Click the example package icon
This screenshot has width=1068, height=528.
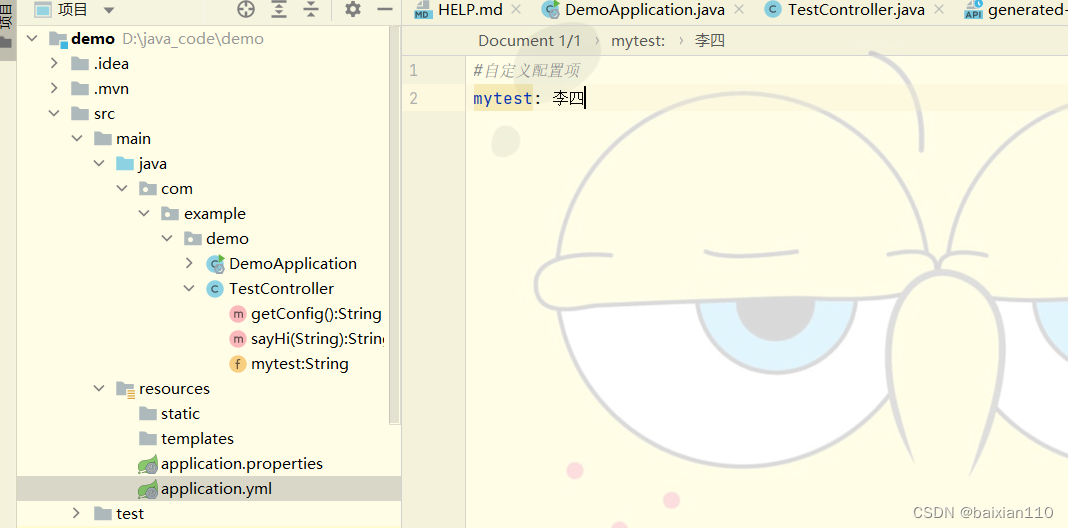click(x=170, y=214)
